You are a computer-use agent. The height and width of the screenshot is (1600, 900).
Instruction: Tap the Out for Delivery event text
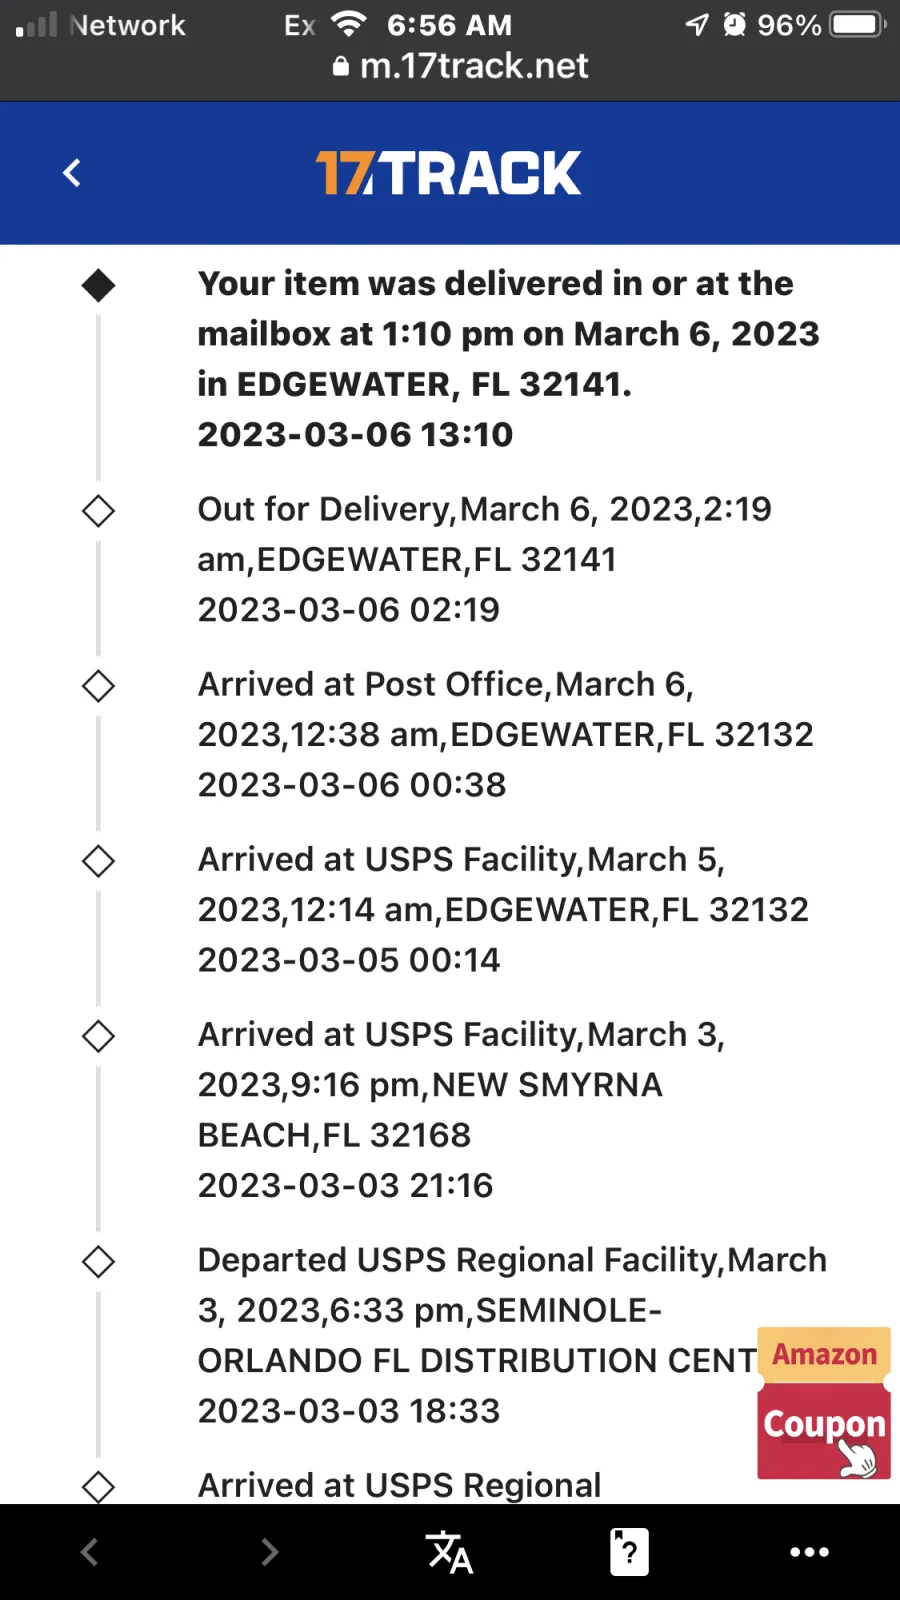pyautogui.click(x=485, y=534)
